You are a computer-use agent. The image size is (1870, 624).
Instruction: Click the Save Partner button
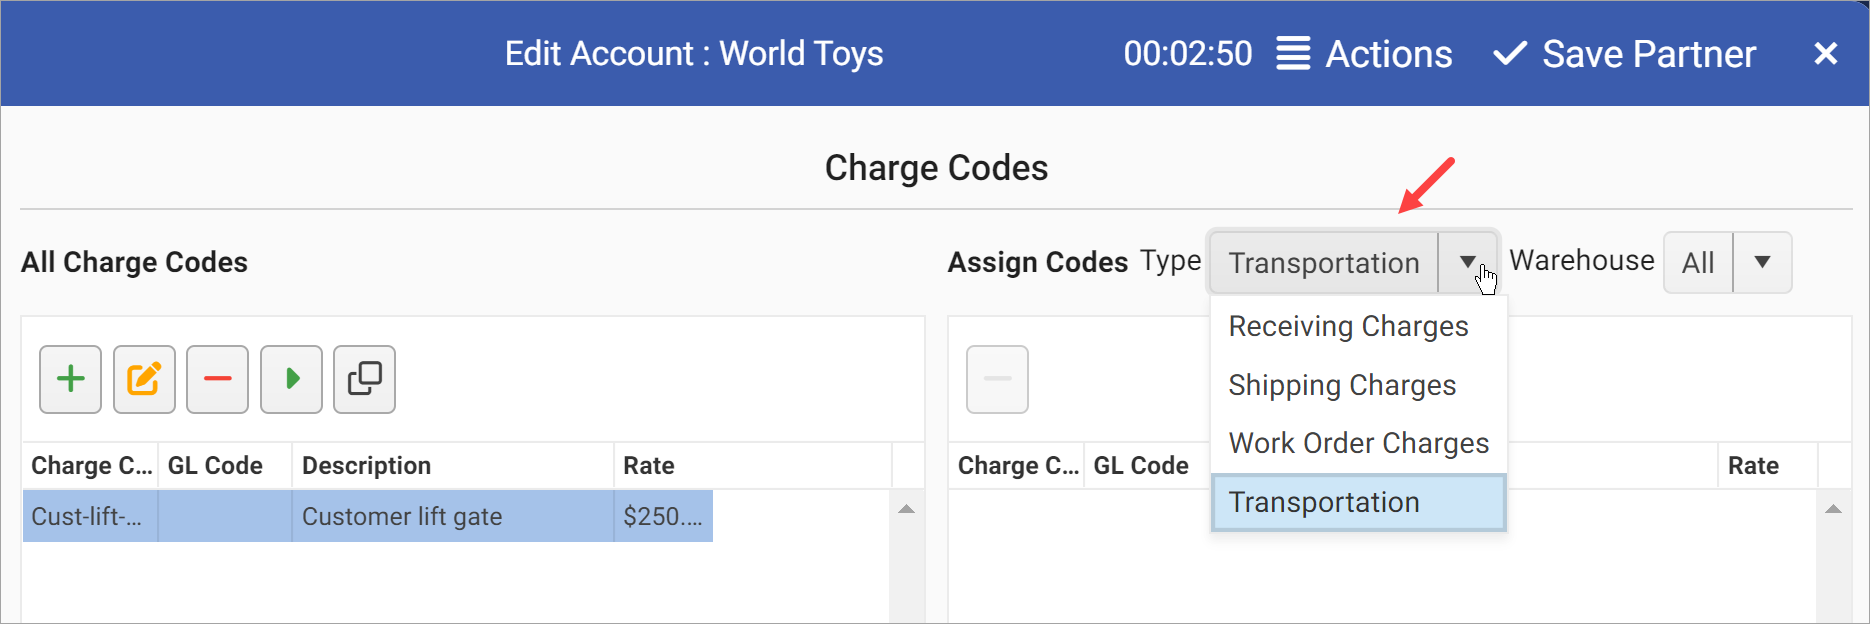(x=1650, y=53)
